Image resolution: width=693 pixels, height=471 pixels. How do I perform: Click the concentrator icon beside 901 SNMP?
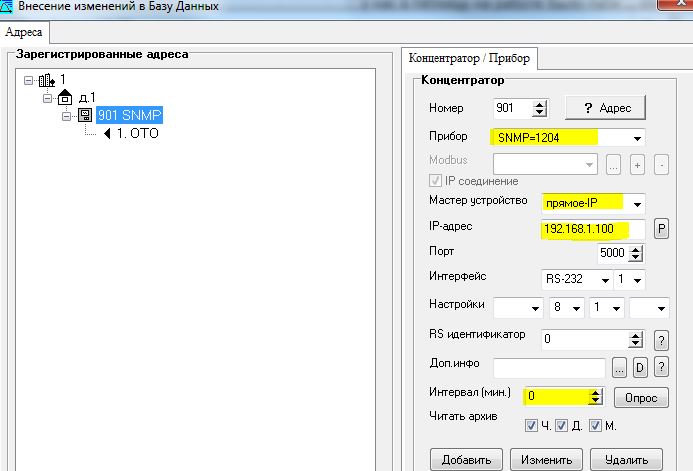(x=85, y=116)
